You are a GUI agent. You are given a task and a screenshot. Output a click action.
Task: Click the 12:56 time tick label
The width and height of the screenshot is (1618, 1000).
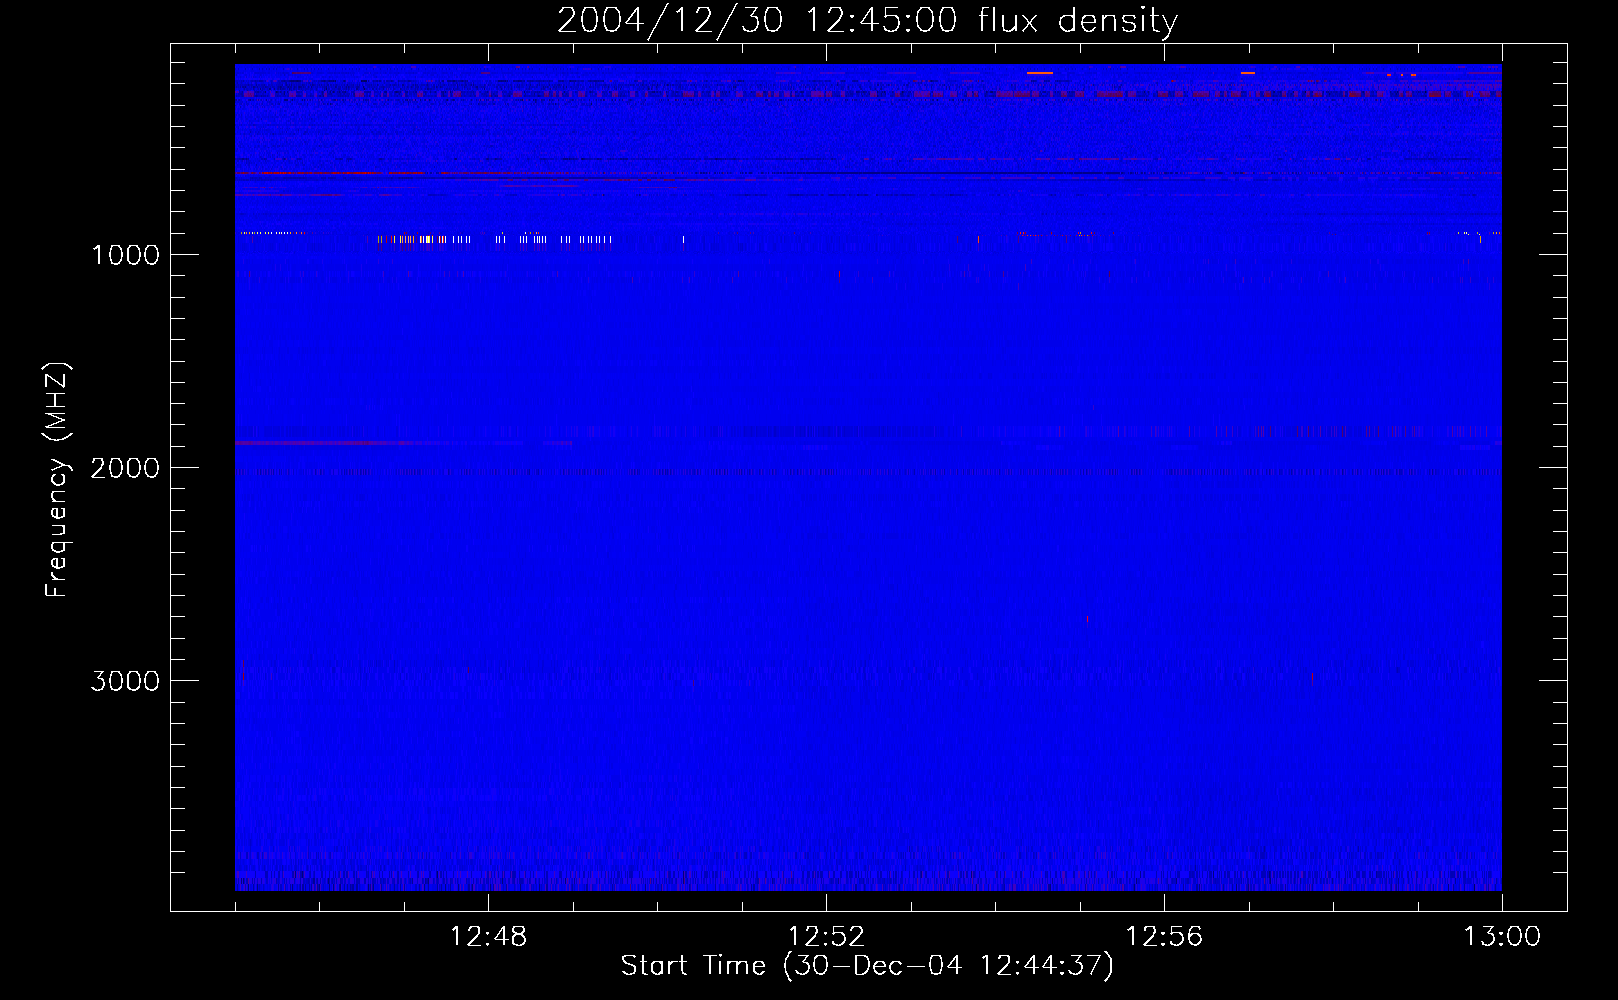[x=1164, y=937]
